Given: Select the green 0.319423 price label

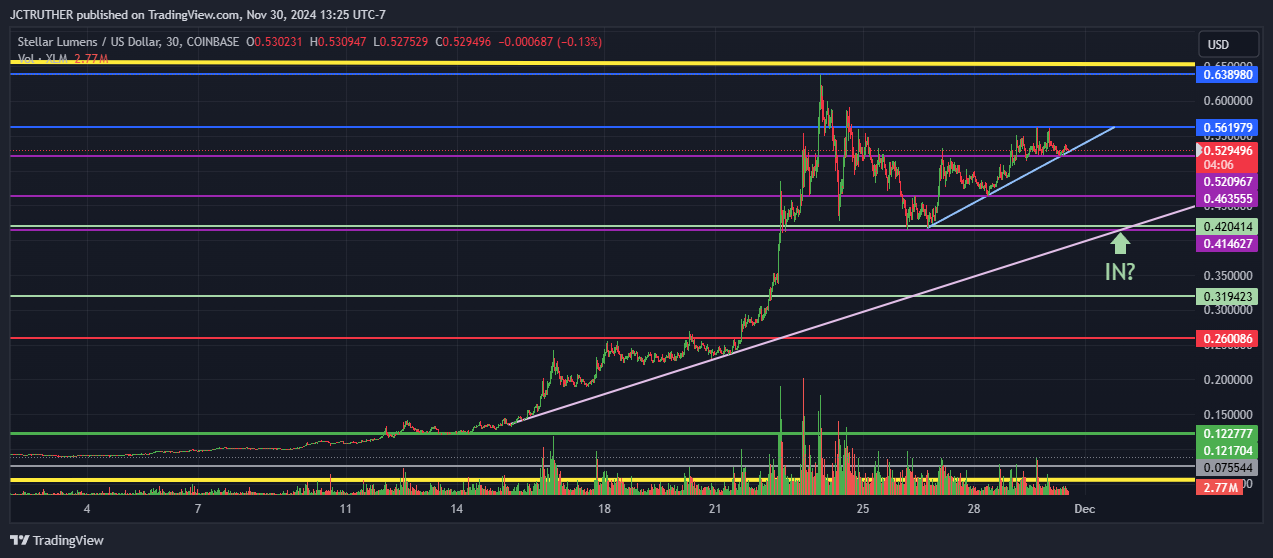Looking at the screenshot, I should tap(1227, 297).
